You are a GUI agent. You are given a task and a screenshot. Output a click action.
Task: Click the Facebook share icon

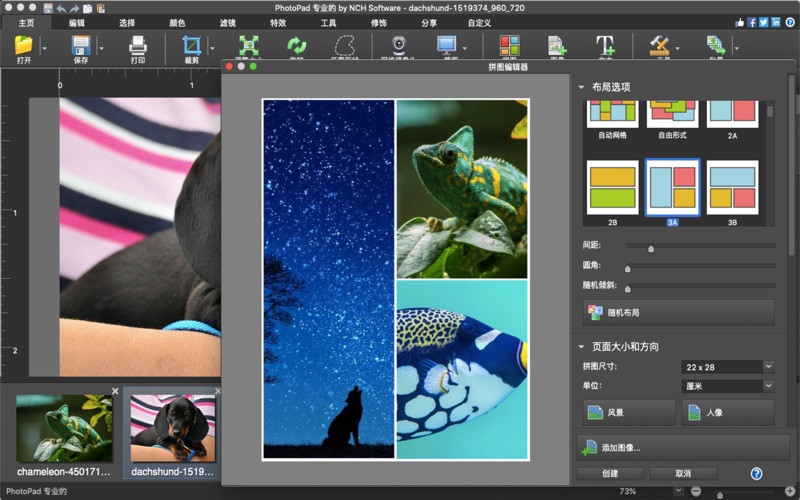coord(751,22)
